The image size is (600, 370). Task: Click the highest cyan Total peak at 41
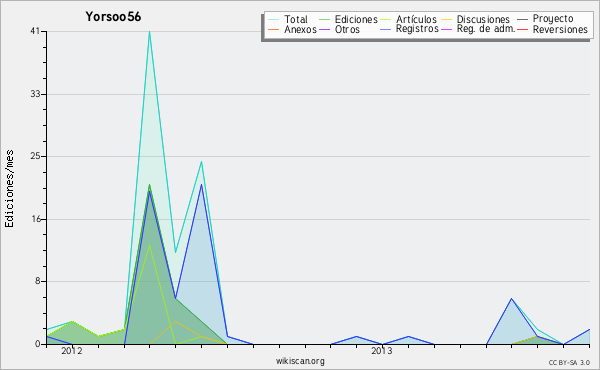click(149, 32)
